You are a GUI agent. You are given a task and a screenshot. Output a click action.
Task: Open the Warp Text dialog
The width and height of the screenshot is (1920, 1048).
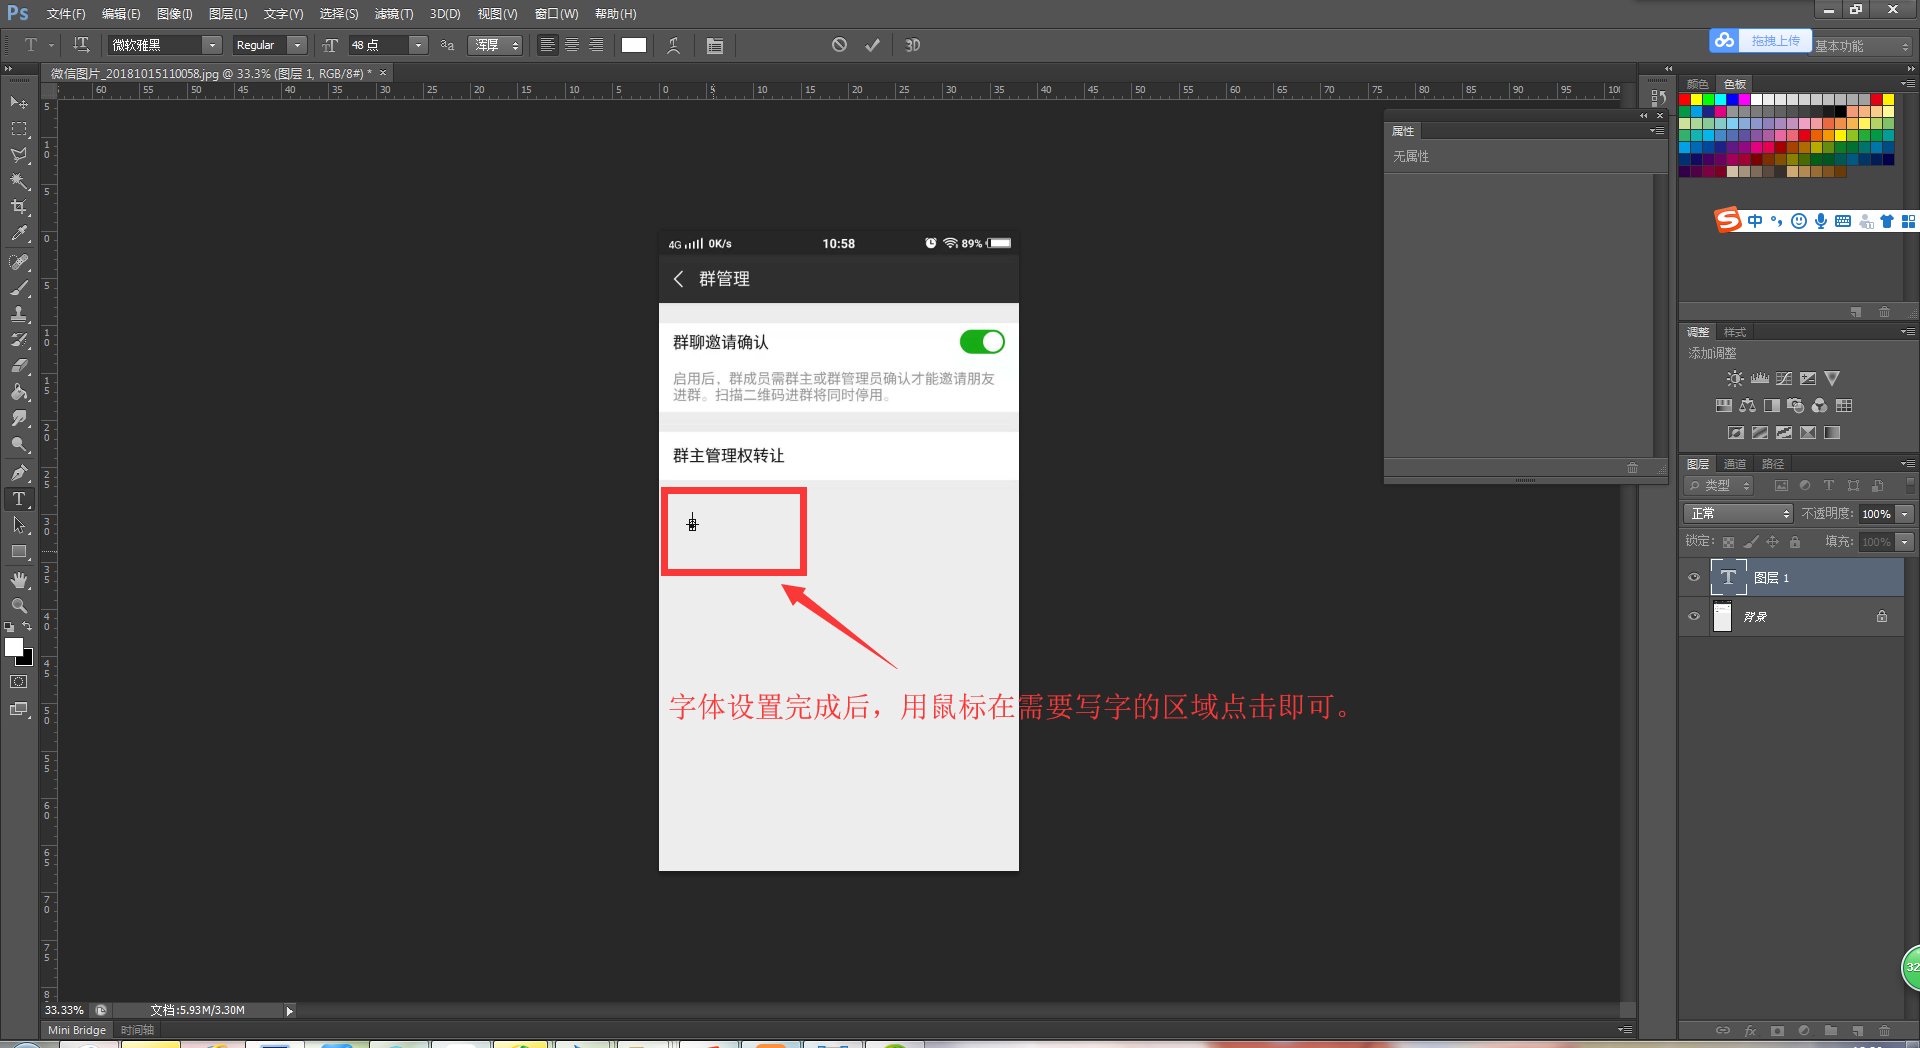click(673, 45)
